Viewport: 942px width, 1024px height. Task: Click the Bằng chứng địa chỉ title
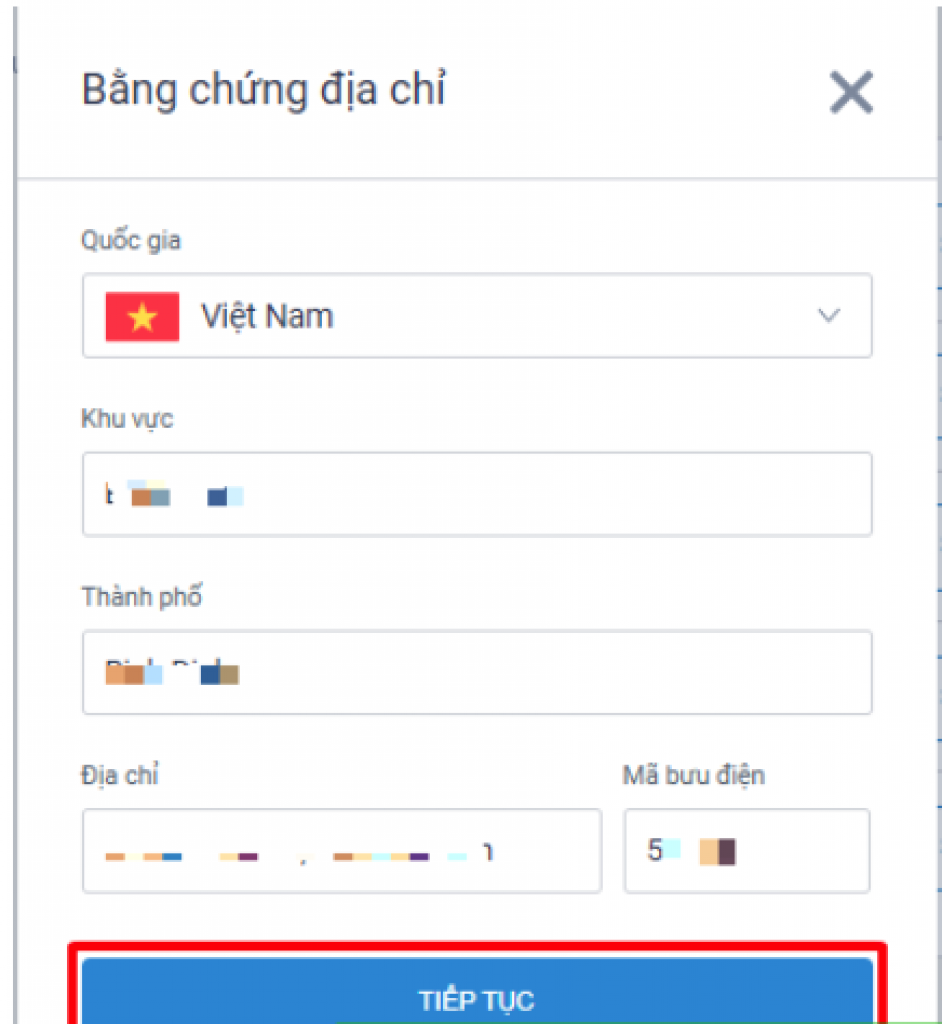(x=263, y=89)
